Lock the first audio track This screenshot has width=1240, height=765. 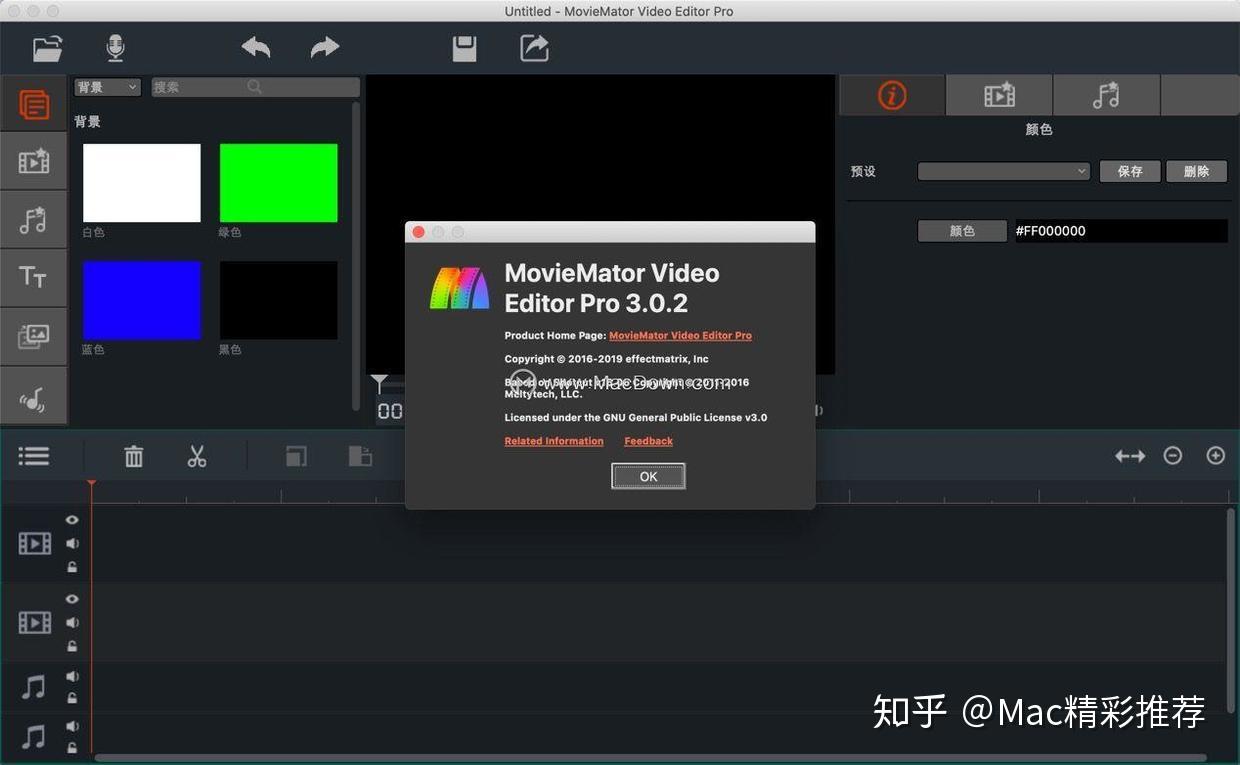point(71,699)
